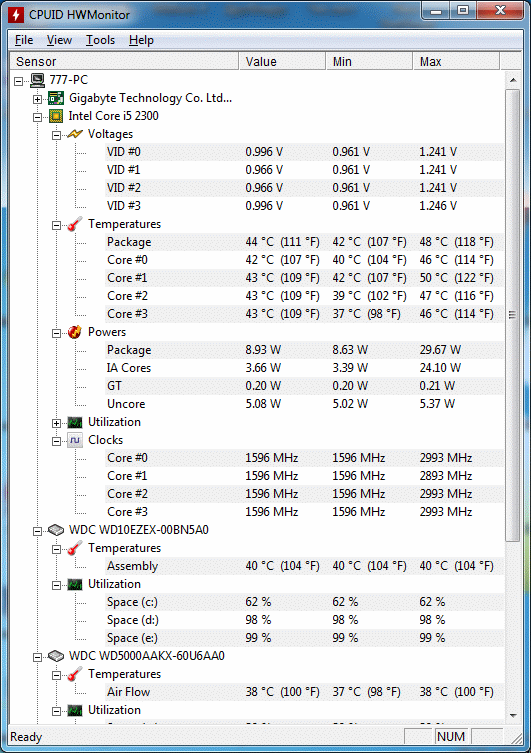
Task: Minimize the HWMonitor window
Action: click(436, 11)
